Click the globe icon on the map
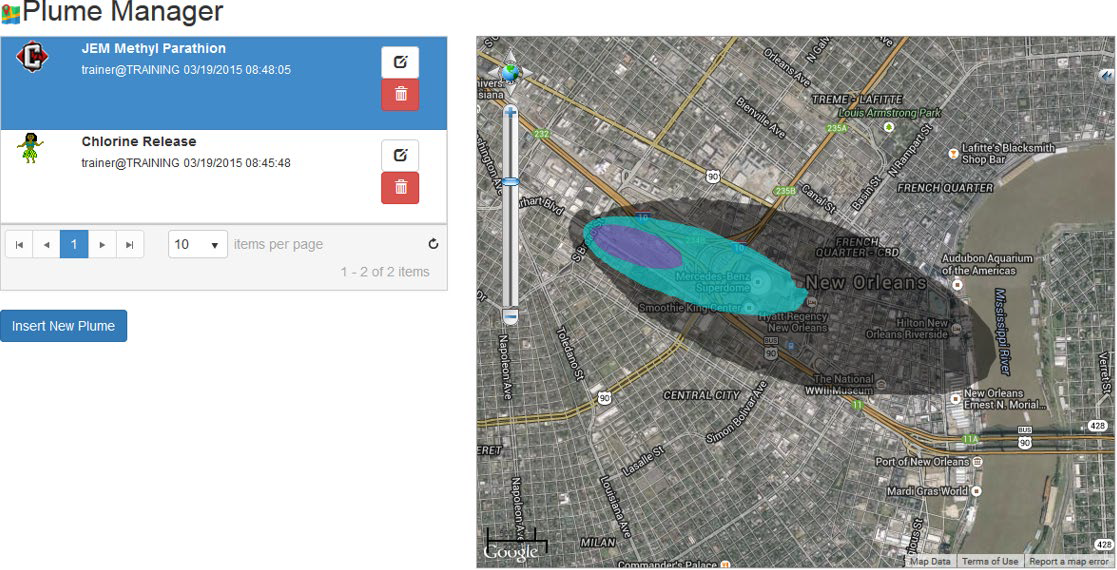Image resolution: width=1117 pixels, height=570 pixels. (510, 73)
